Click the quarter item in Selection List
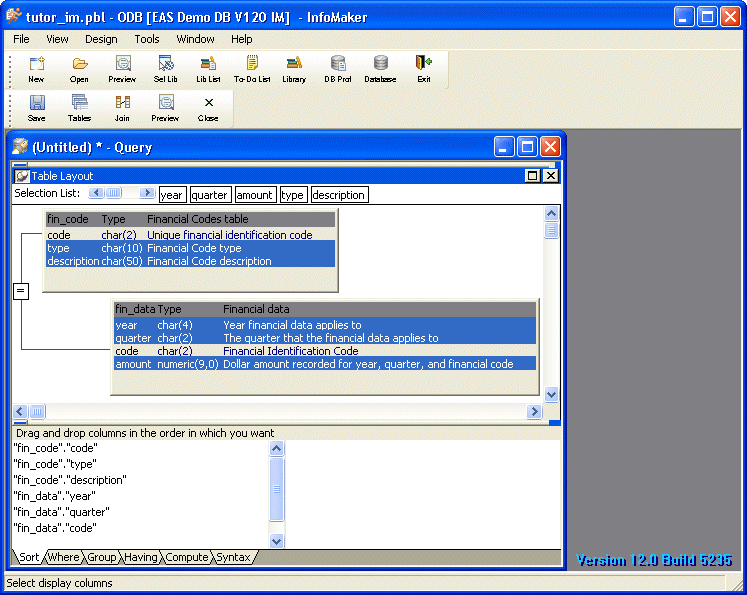The image size is (747, 595). [x=210, y=195]
